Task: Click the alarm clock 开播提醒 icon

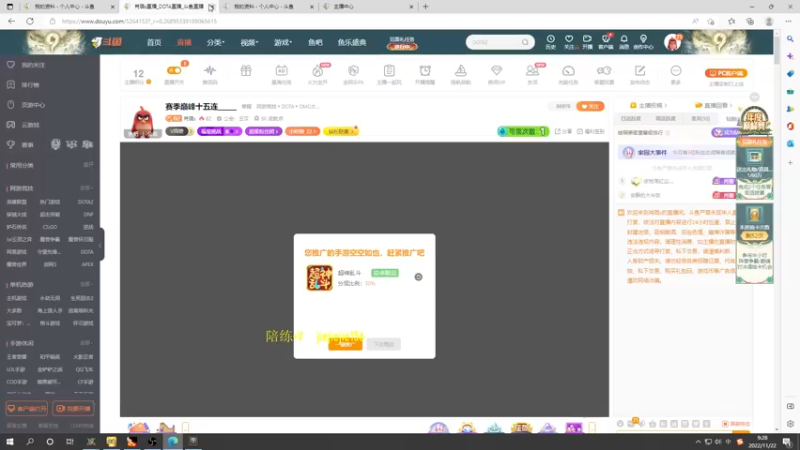Action: [x=425, y=70]
